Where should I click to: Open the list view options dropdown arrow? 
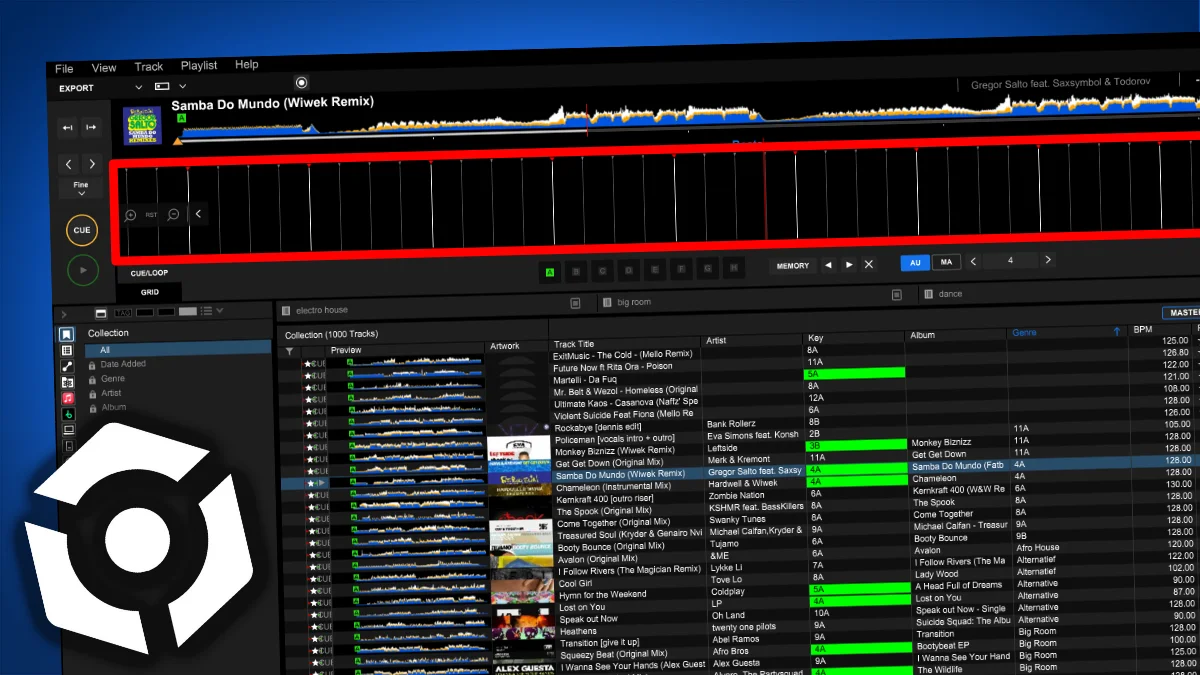click(221, 312)
